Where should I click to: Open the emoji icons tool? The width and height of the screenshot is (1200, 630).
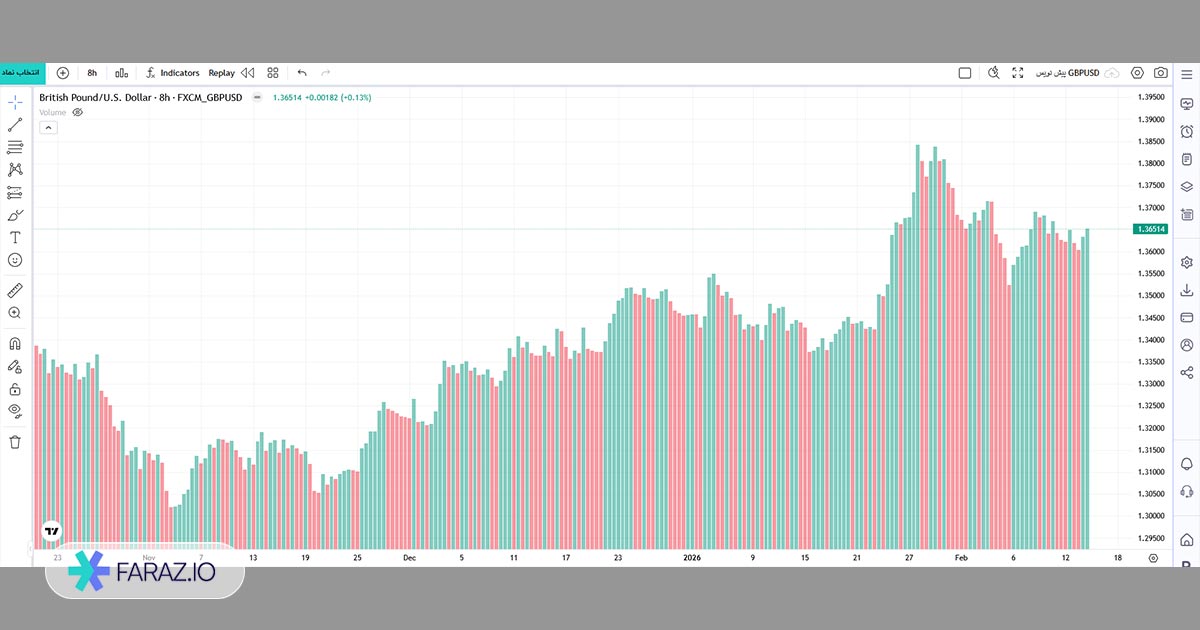(x=15, y=260)
